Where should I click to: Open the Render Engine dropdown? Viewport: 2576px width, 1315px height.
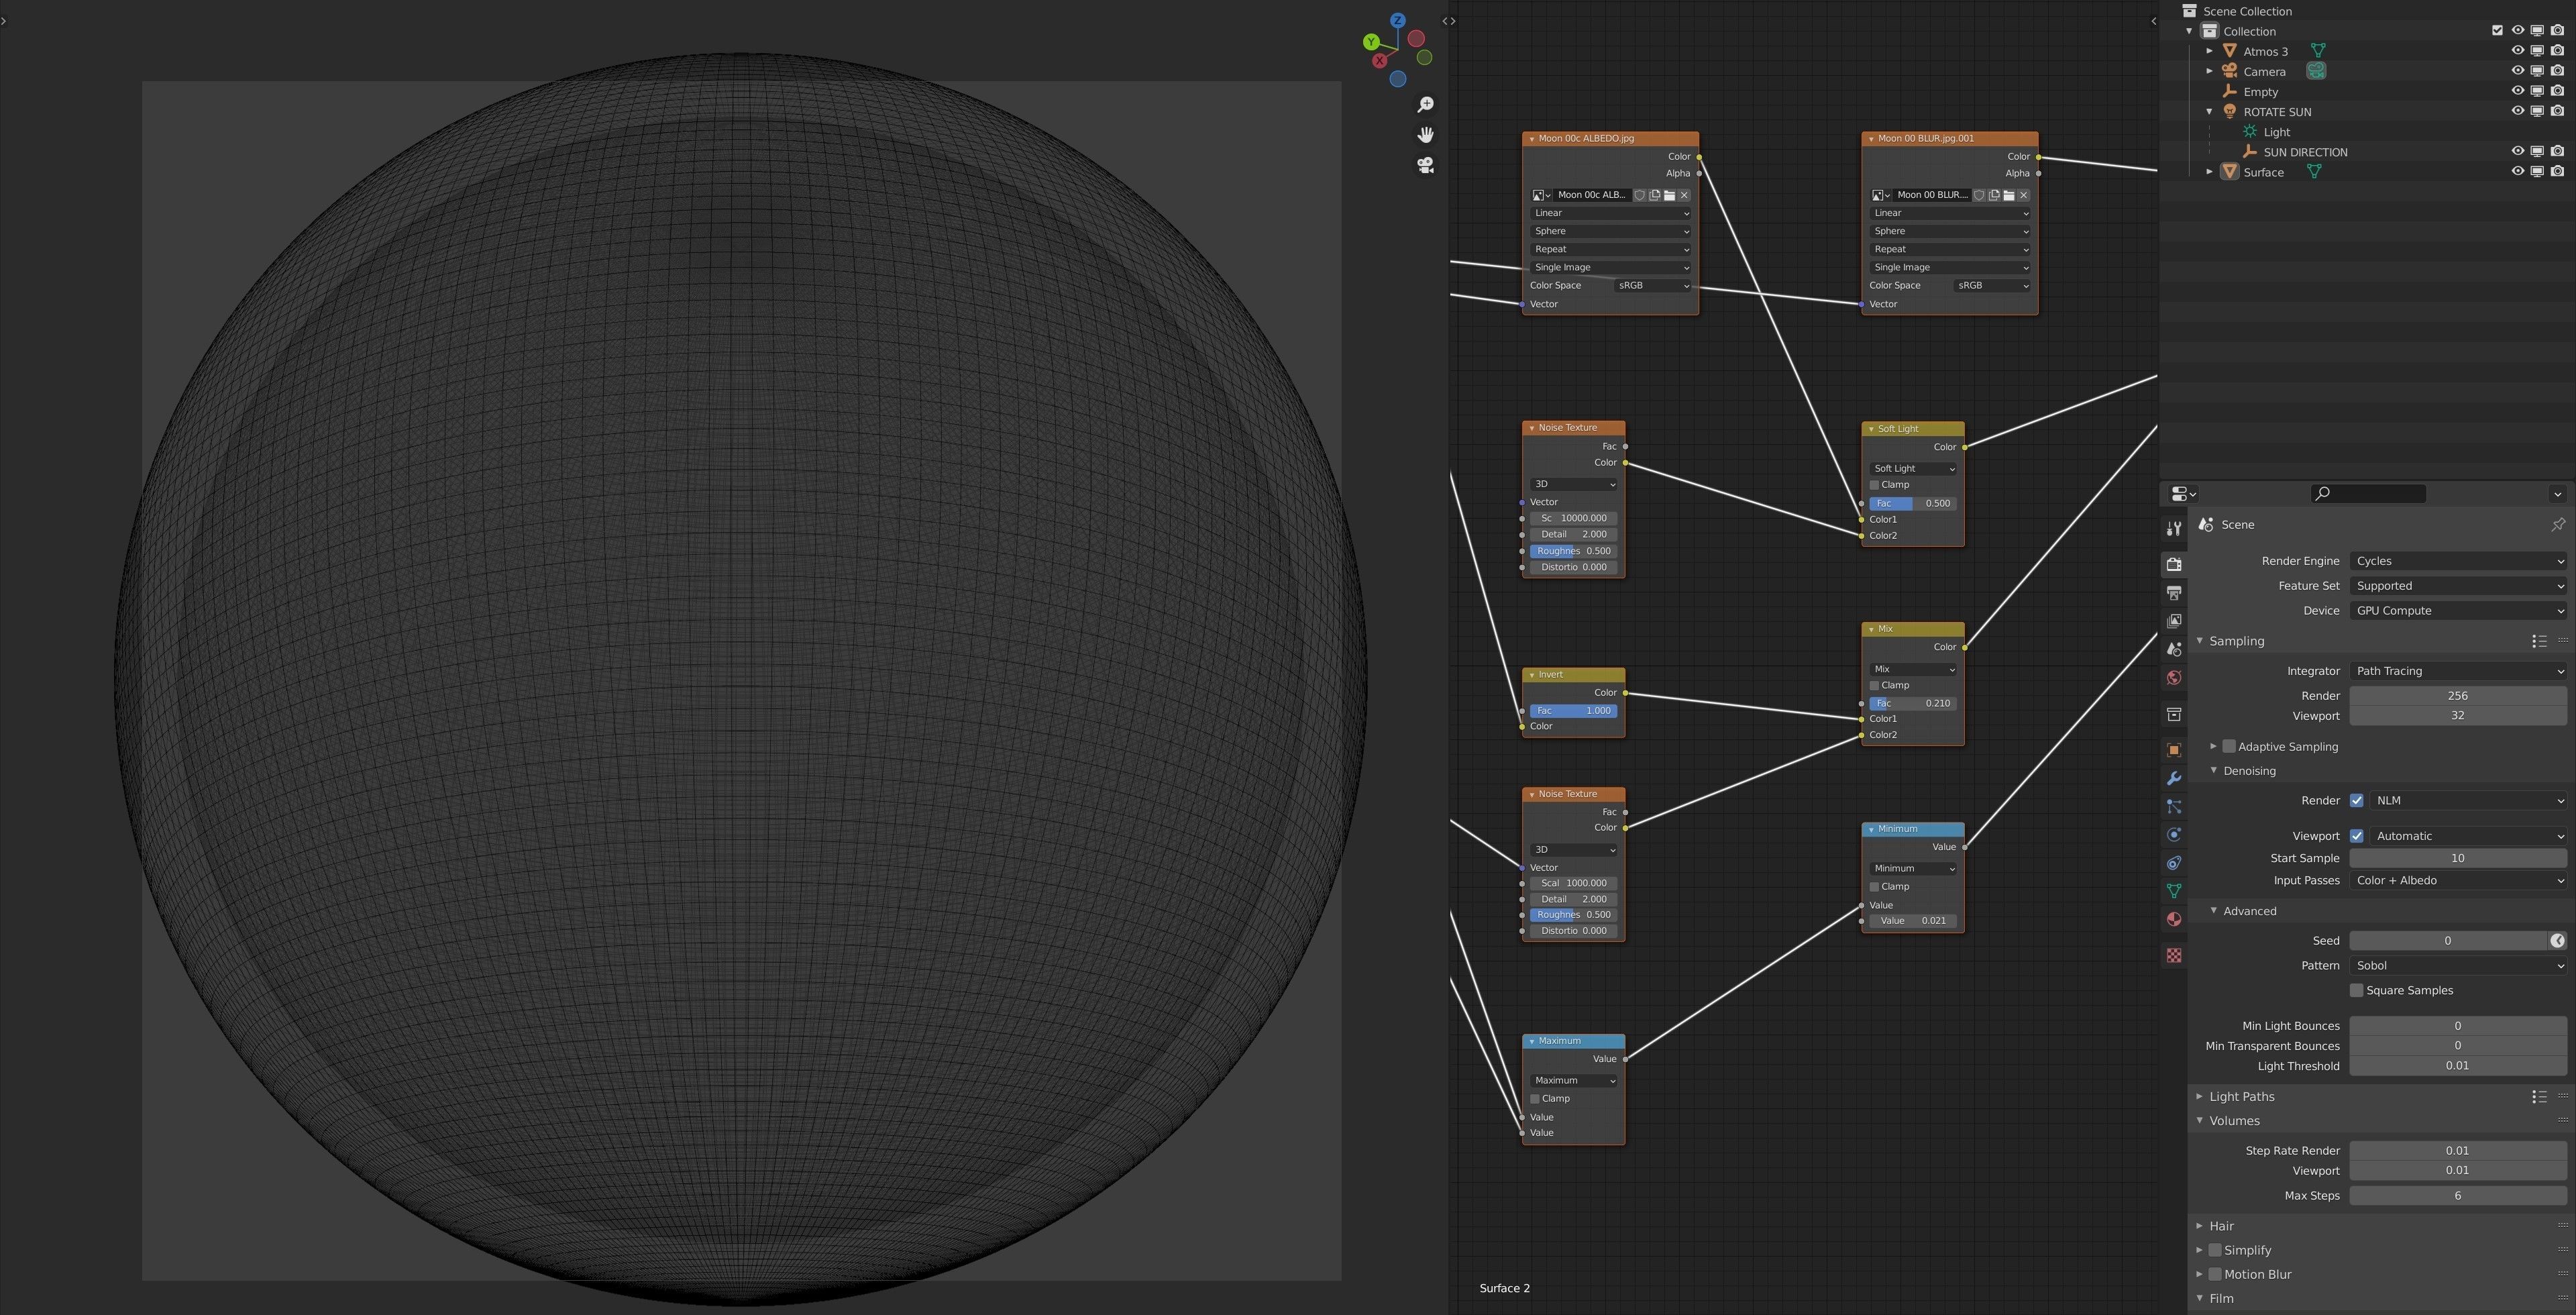point(2457,561)
